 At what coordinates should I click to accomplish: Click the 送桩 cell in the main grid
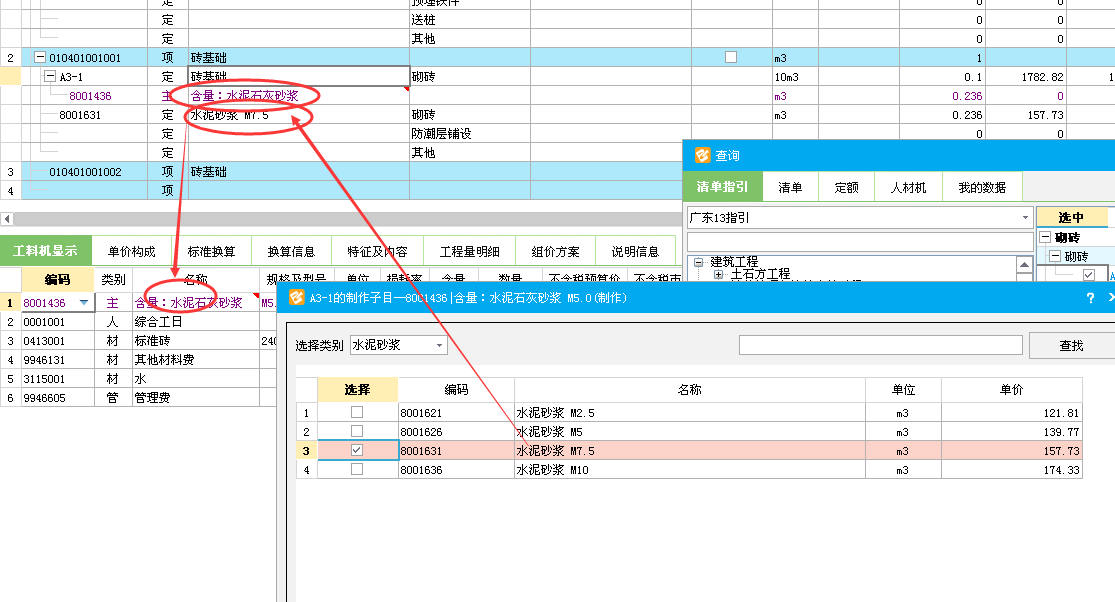tap(470, 20)
